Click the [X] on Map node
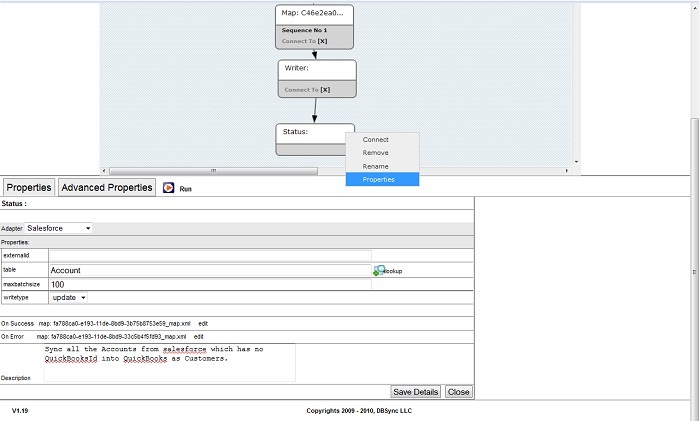This screenshot has height=421, width=700. click(323, 41)
